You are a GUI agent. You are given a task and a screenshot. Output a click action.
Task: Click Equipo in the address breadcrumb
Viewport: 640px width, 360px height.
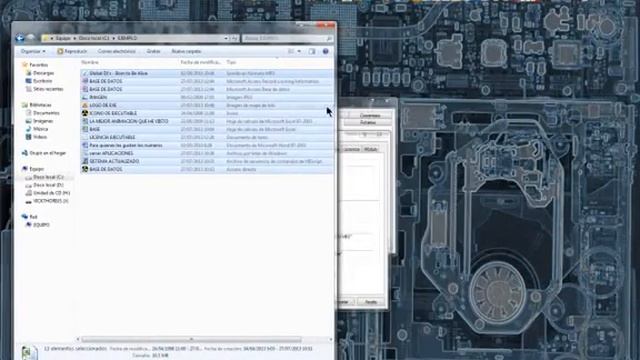(63, 38)
